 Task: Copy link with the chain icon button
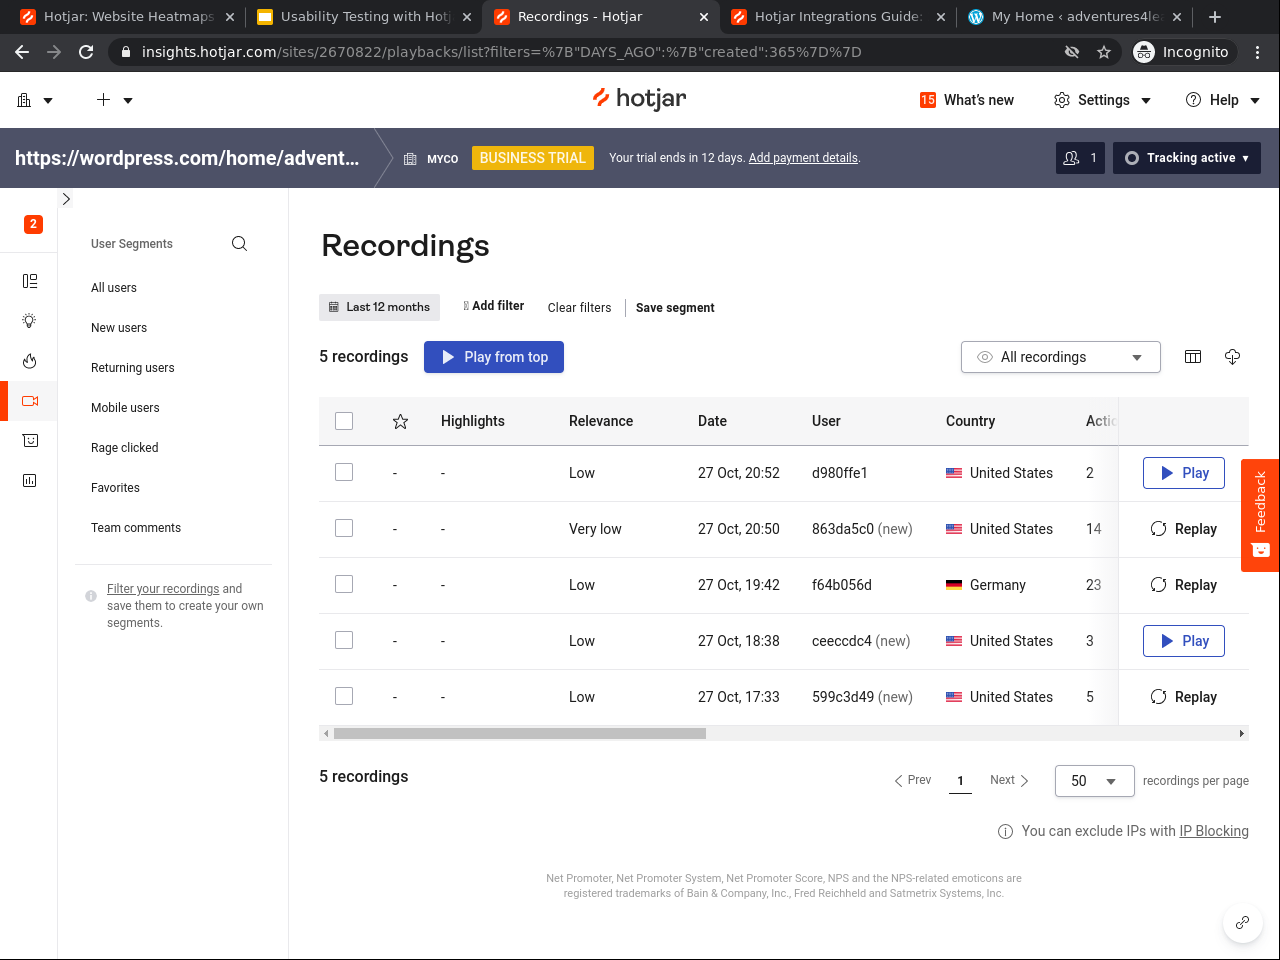(x=1242, y=922)
